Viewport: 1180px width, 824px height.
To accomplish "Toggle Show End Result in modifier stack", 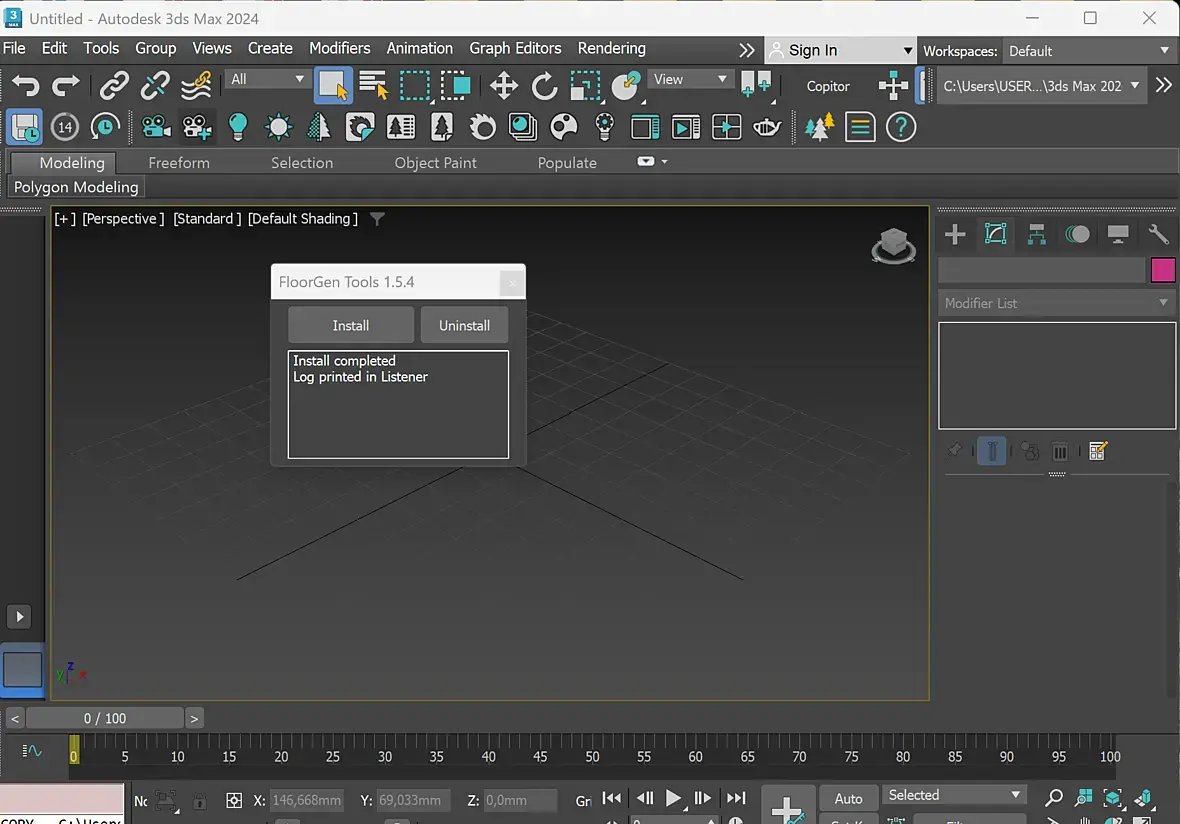I will 991,451.
